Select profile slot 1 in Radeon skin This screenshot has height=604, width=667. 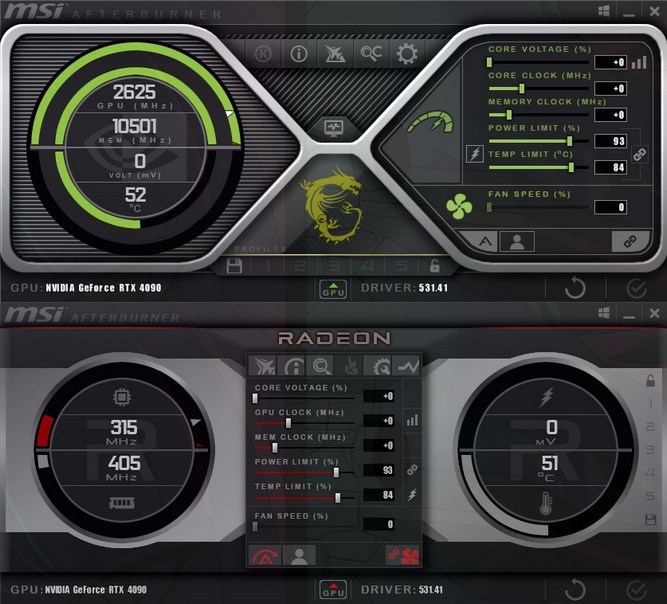pos(650,404)
